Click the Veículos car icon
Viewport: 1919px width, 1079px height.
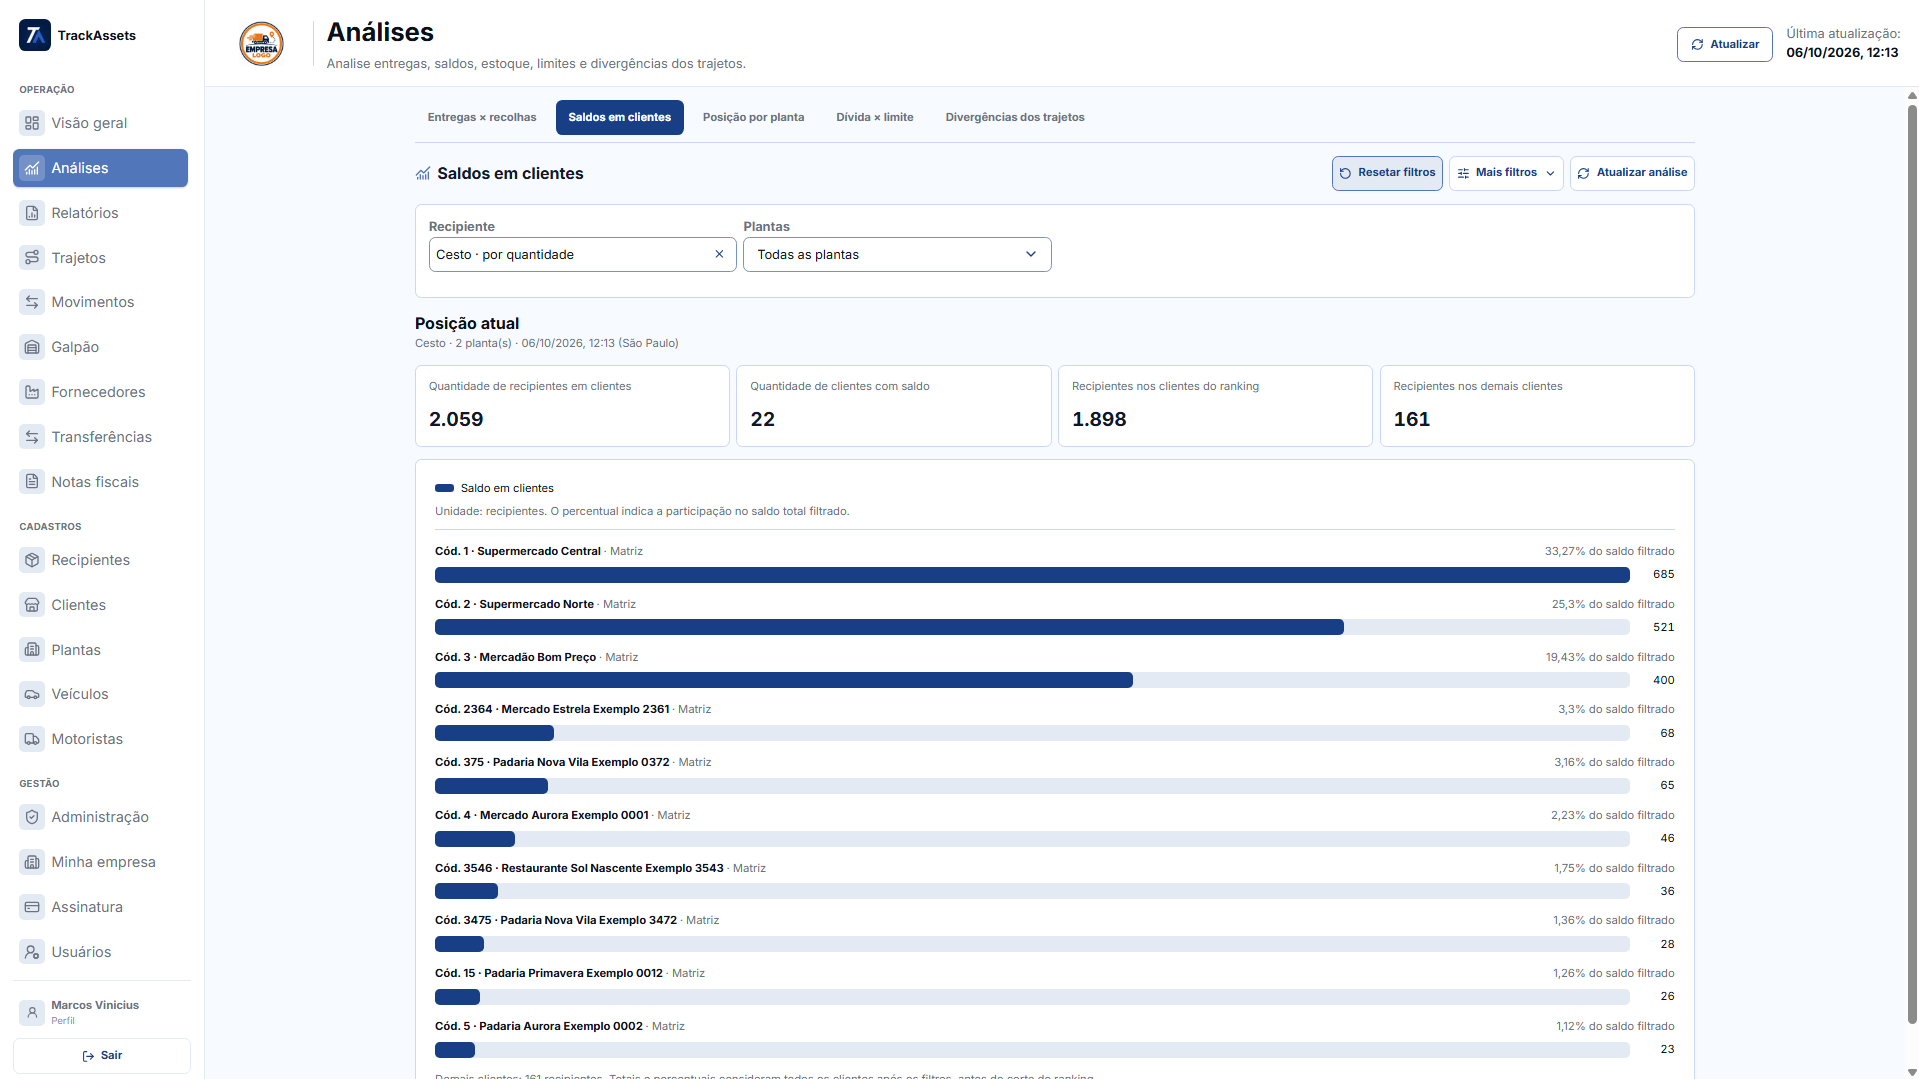coord(32,694)
